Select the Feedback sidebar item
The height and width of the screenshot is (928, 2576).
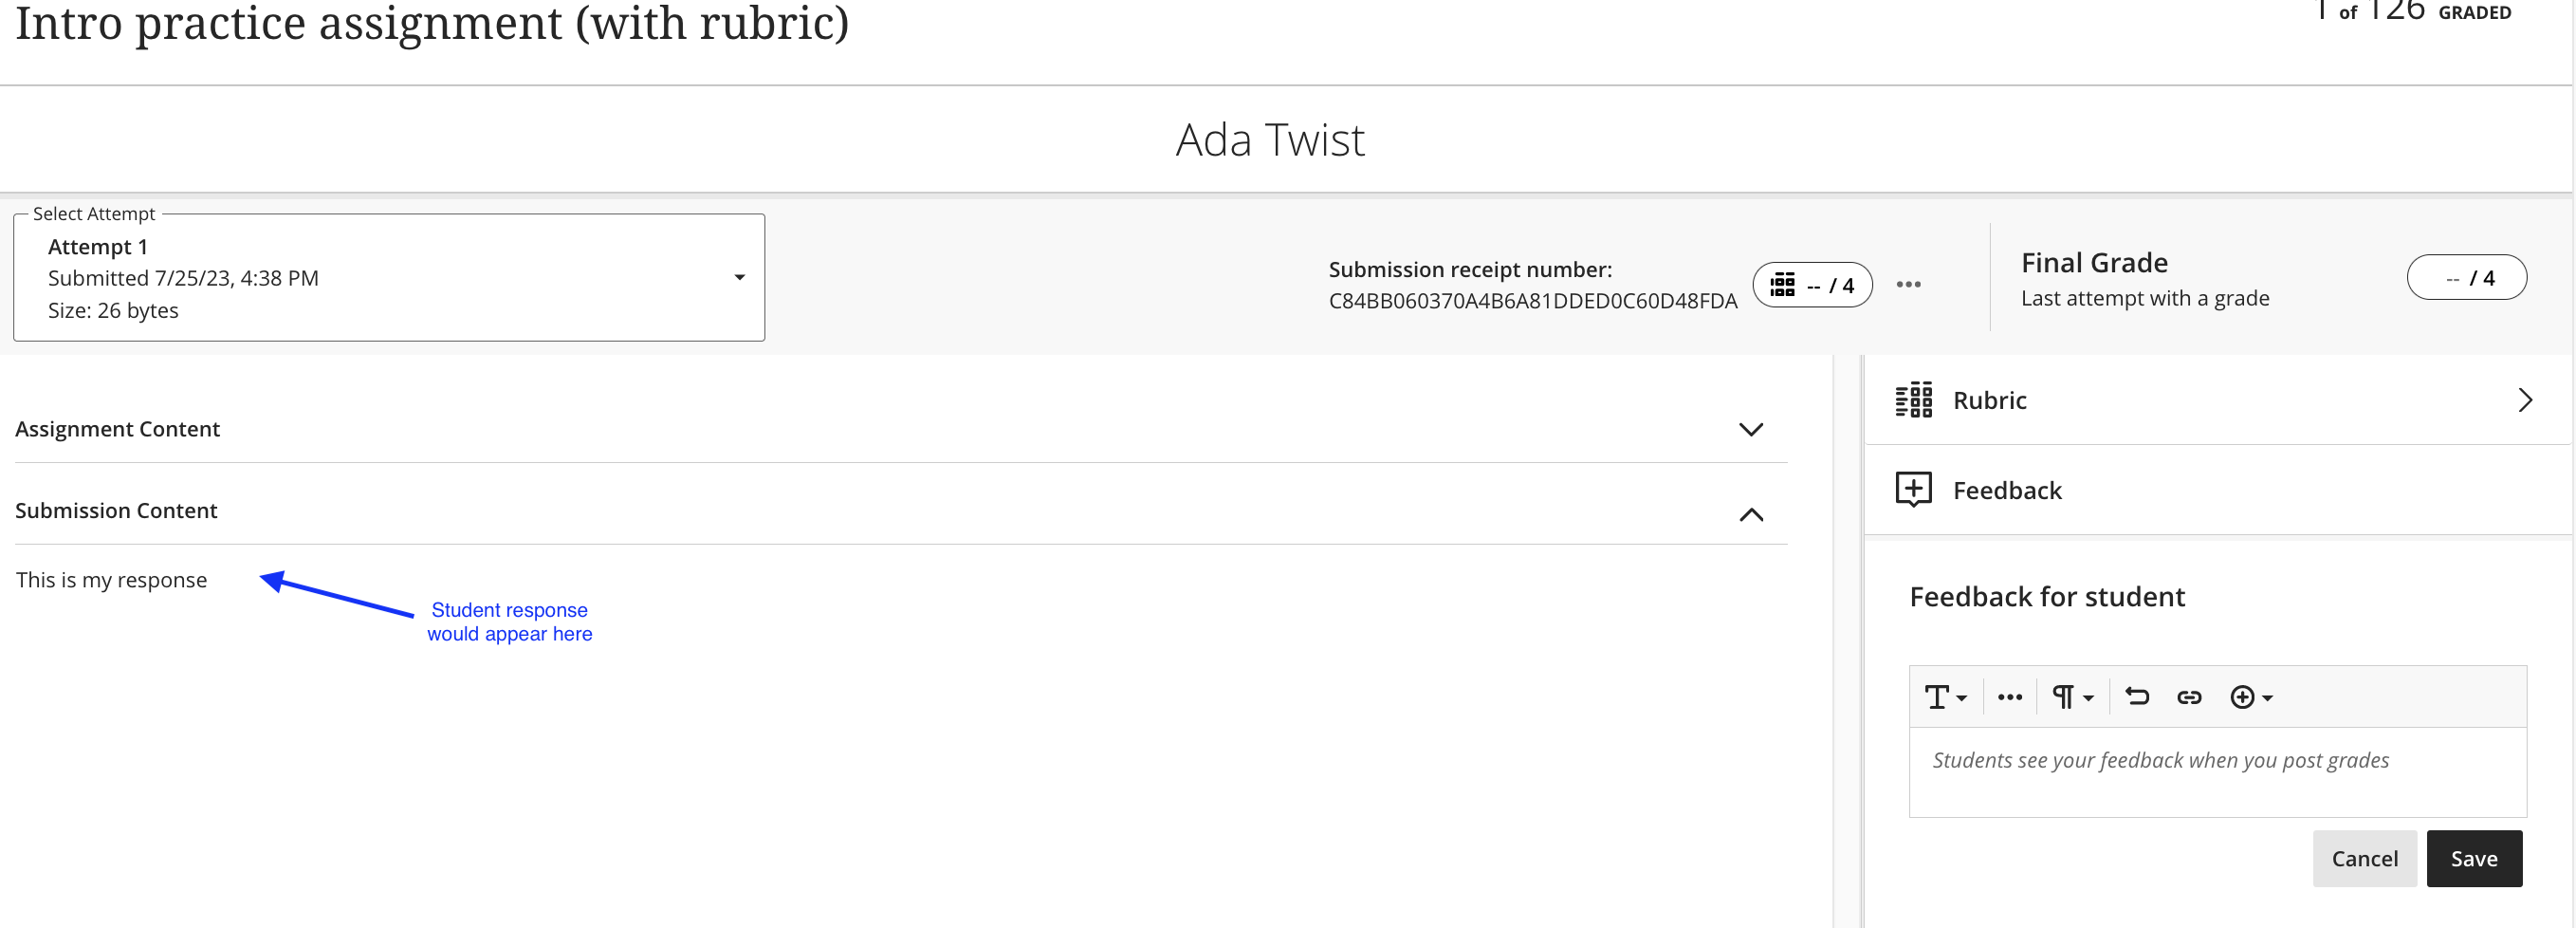2007,490
